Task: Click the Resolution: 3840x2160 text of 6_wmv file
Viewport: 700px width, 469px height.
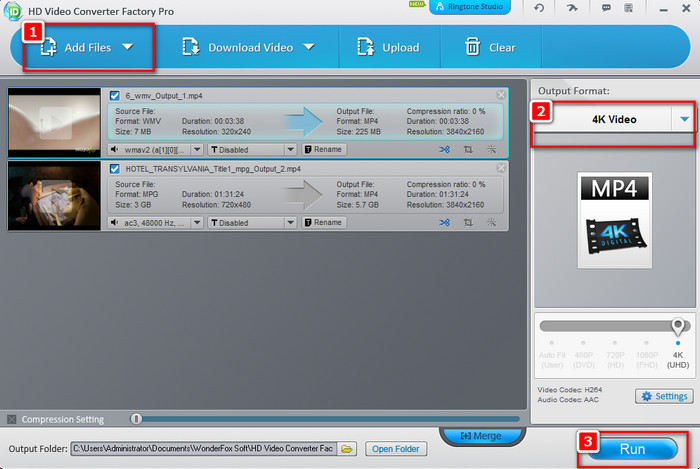Action: [445, 132]
